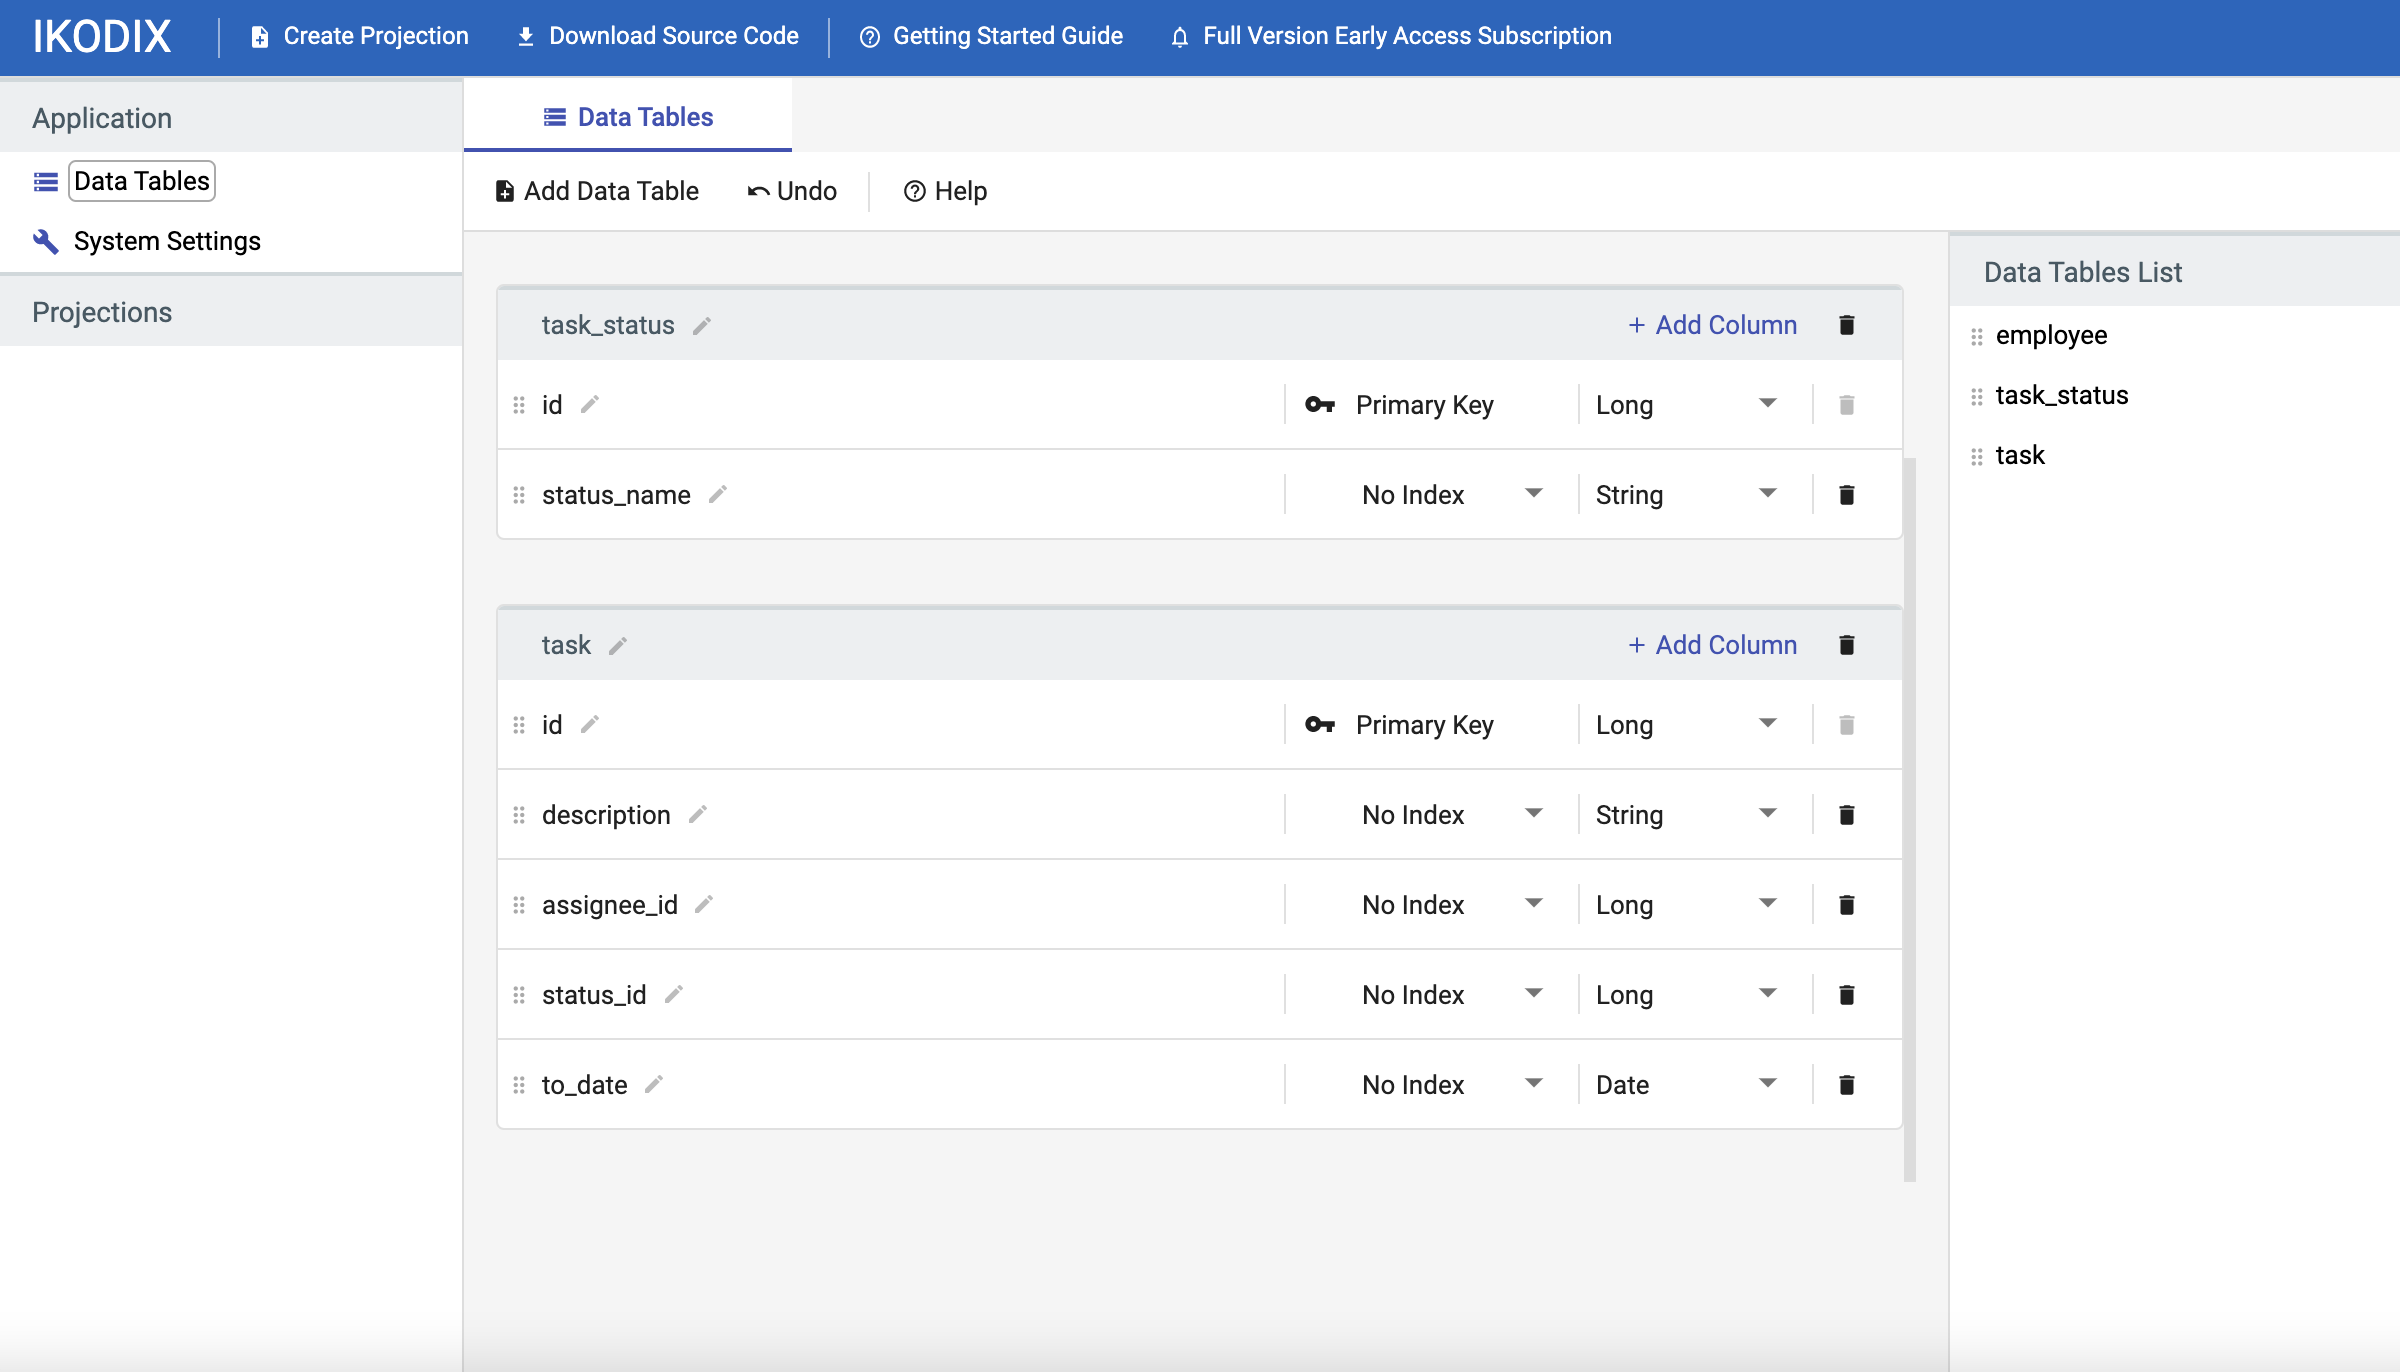Delete the whole task table
2400x1372 pixels.
coord(1846,645)
